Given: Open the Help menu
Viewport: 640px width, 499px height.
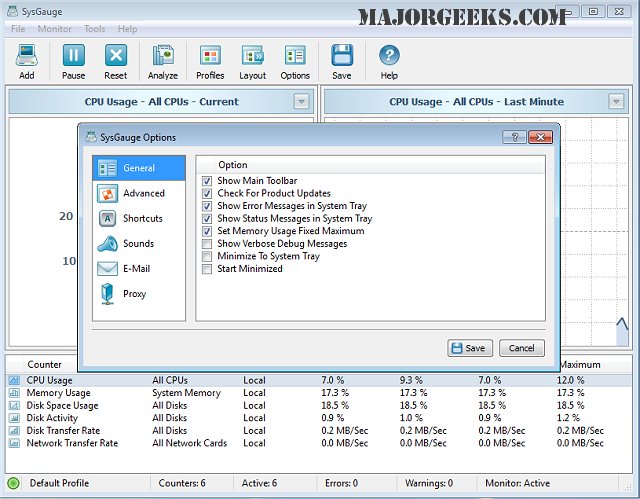Looking at the screenshot, I should (127, 29).
